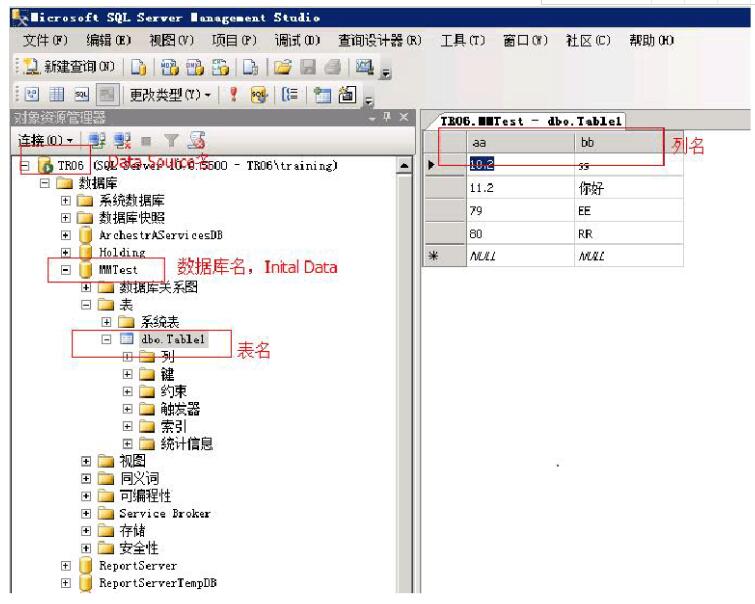Click the Analysis Services XMLA query icon
Viewport: 755px width, 604px height.
click(x=221, y=67)
